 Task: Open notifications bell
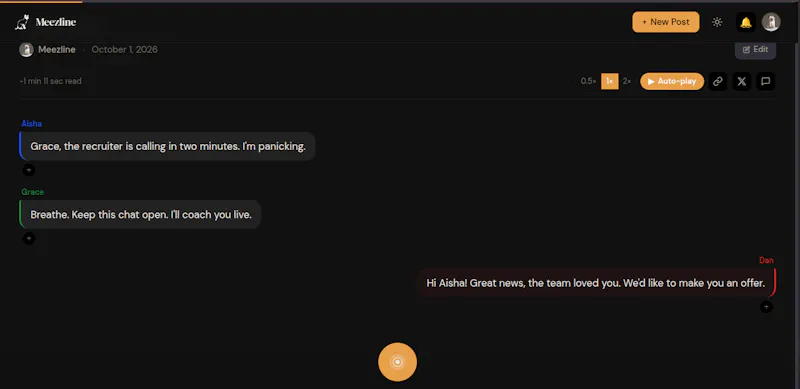[746, 22]
